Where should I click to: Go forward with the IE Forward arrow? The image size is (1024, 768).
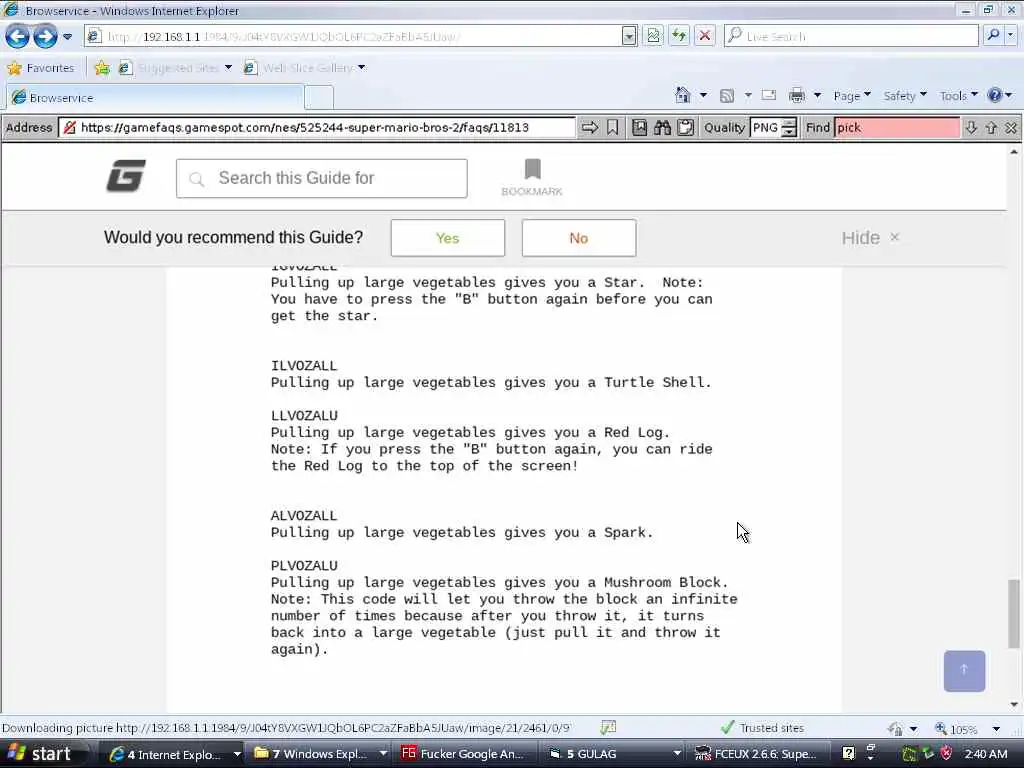point(45,36)
